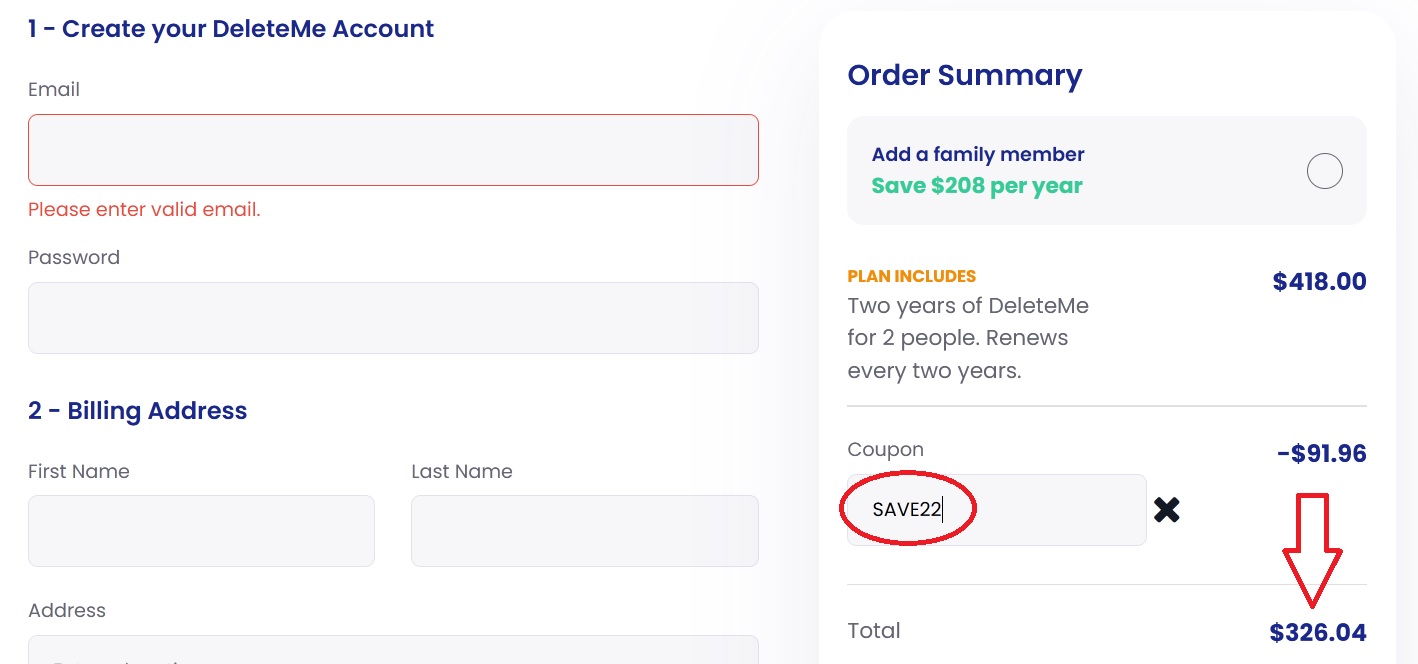Image resolution: width=1418 pixels, height=664 pixels.
Task: Click the Please enter valid email error message
Action: (144, 209)
